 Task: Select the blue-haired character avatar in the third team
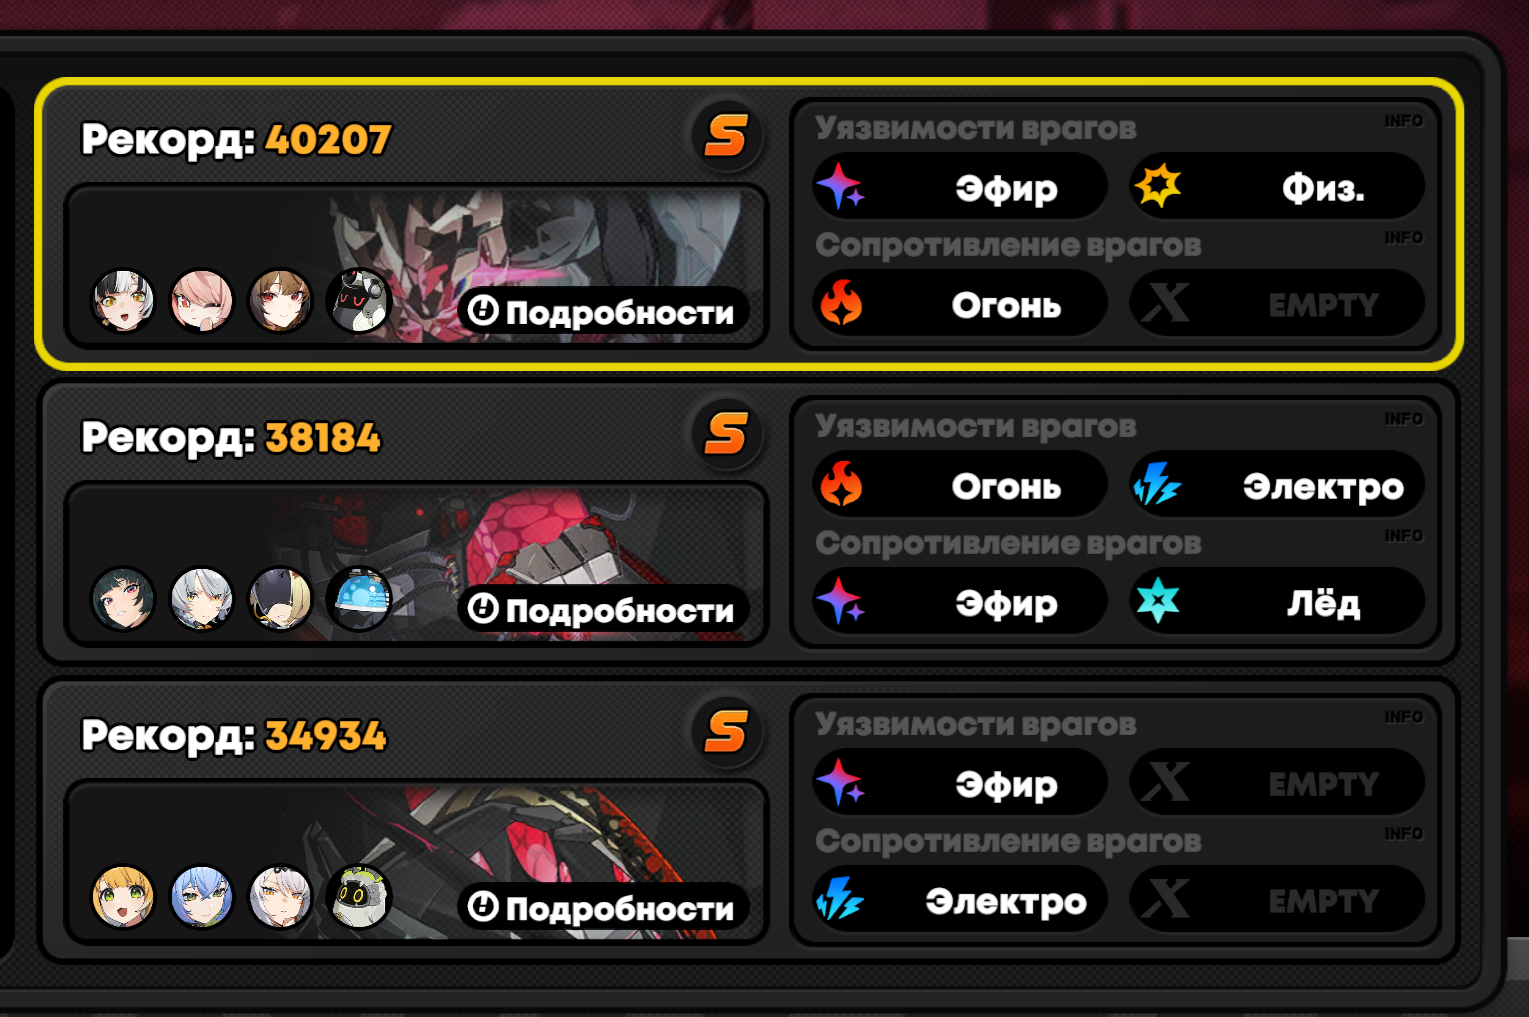(x=202, y=897)
